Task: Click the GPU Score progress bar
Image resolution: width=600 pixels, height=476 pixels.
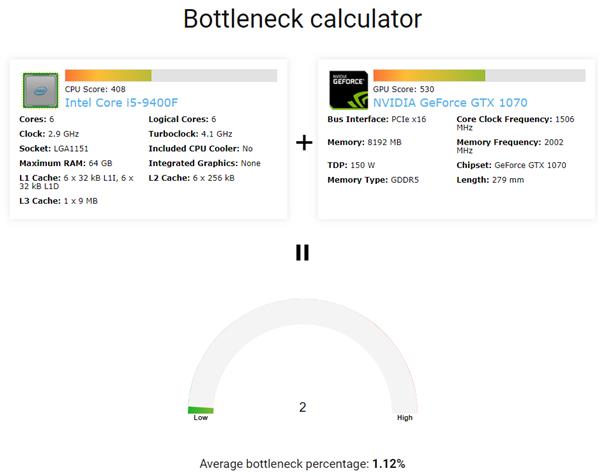Action: (478, 75)
